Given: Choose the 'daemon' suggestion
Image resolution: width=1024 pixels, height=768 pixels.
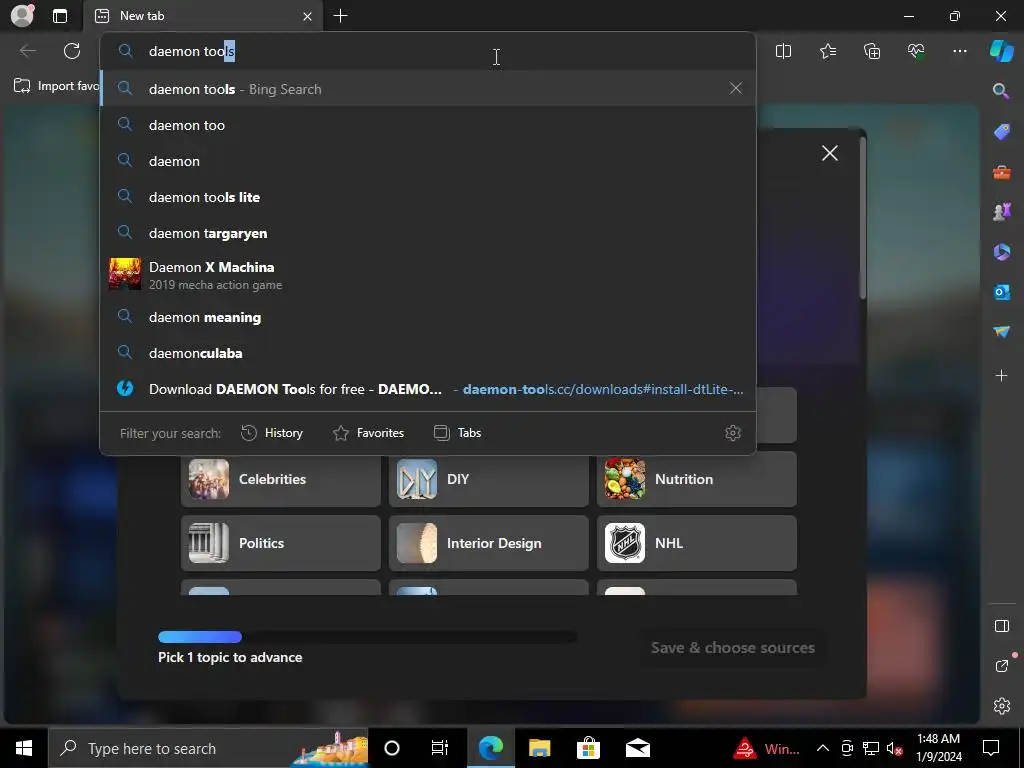Looking at the screenshot, I should pyautogui.click(x=428, y=161).
